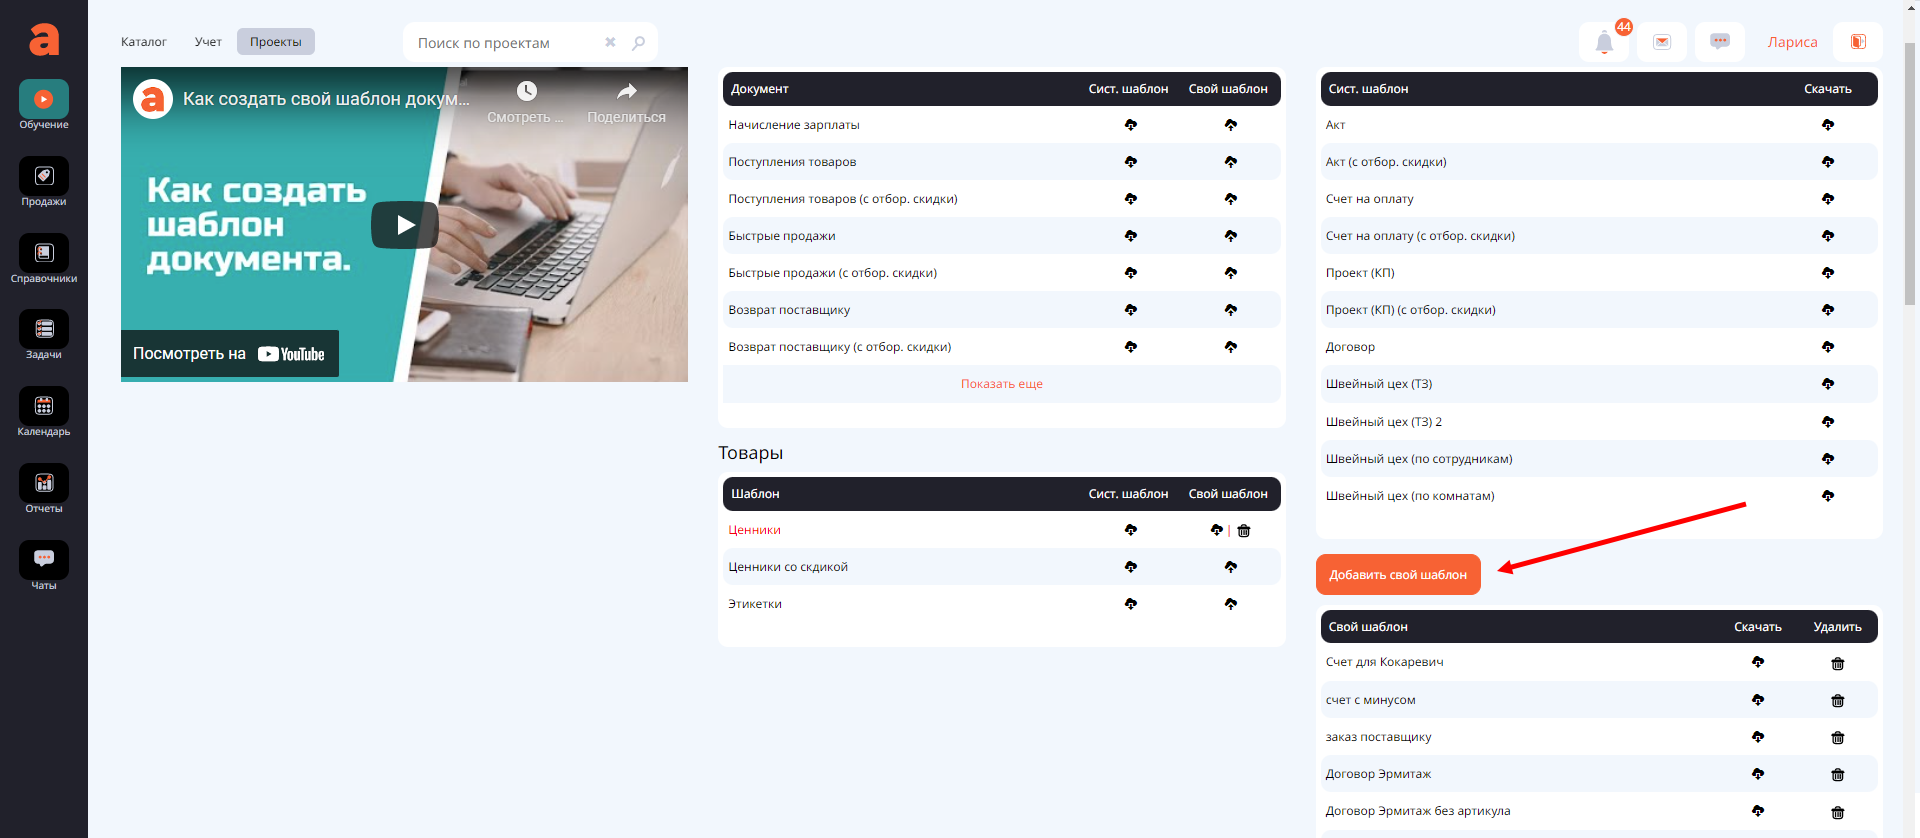Delete the Ценники custom template
This screenshot has height=838, width=1920.
click(x=1244, y=531)
